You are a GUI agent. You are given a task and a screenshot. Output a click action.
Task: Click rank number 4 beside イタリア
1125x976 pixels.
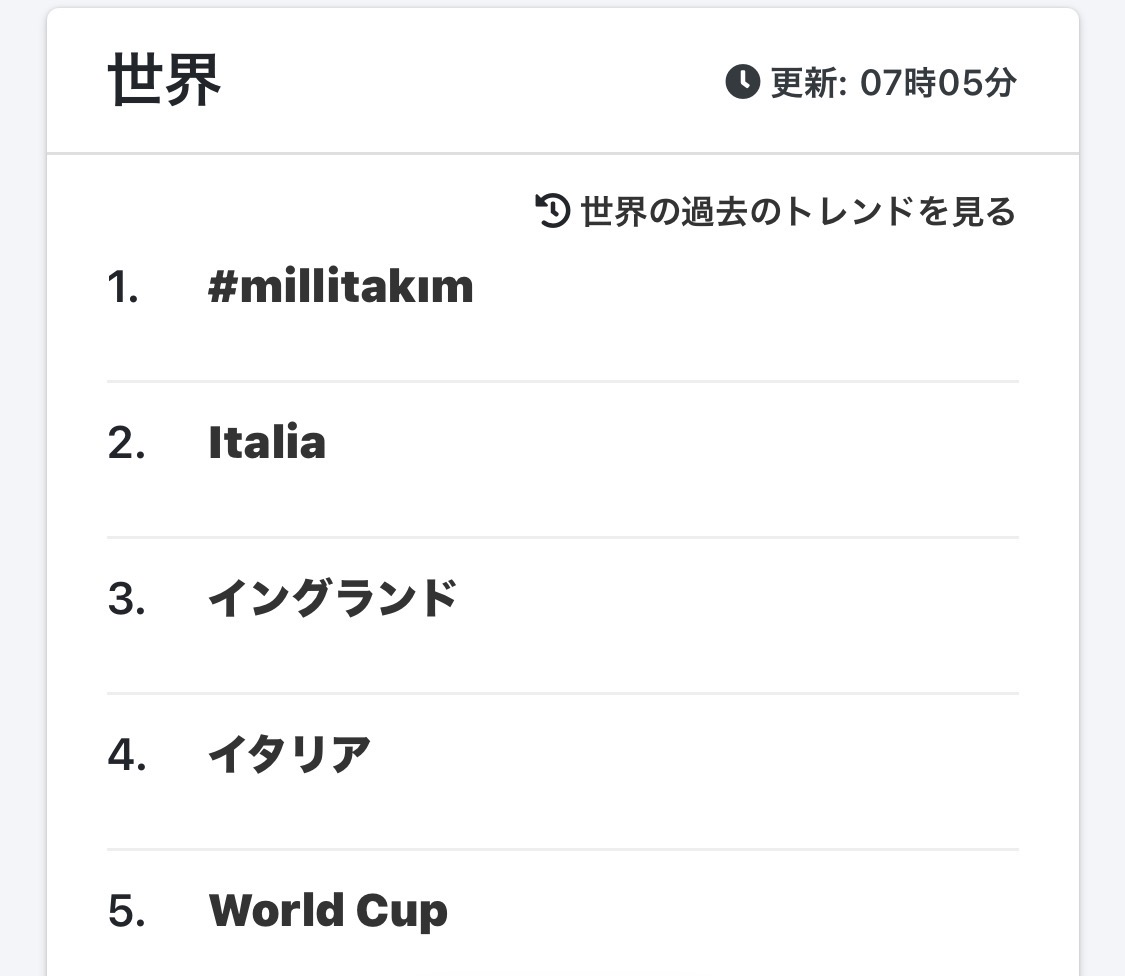126,754
